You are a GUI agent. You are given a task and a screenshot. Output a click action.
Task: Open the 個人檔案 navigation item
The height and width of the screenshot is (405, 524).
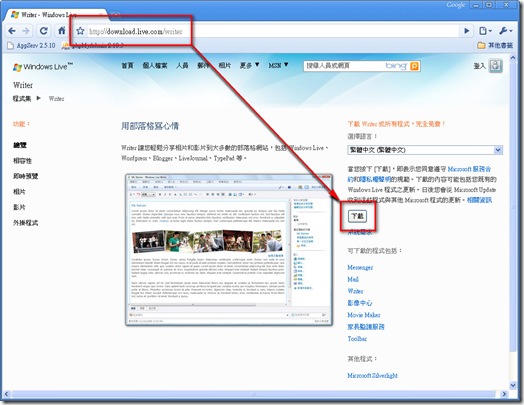pos(155,65)
